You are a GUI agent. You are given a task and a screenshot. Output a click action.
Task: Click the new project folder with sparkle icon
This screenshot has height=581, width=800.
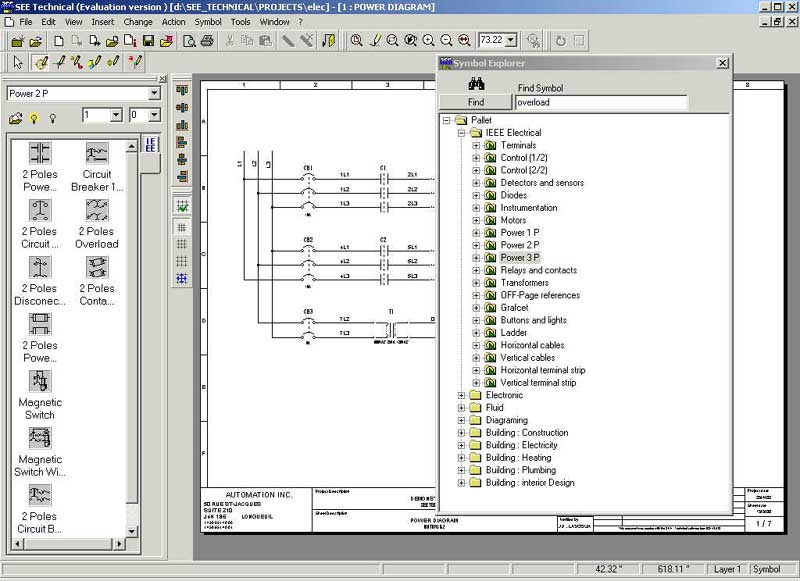(x=18, y=41)
